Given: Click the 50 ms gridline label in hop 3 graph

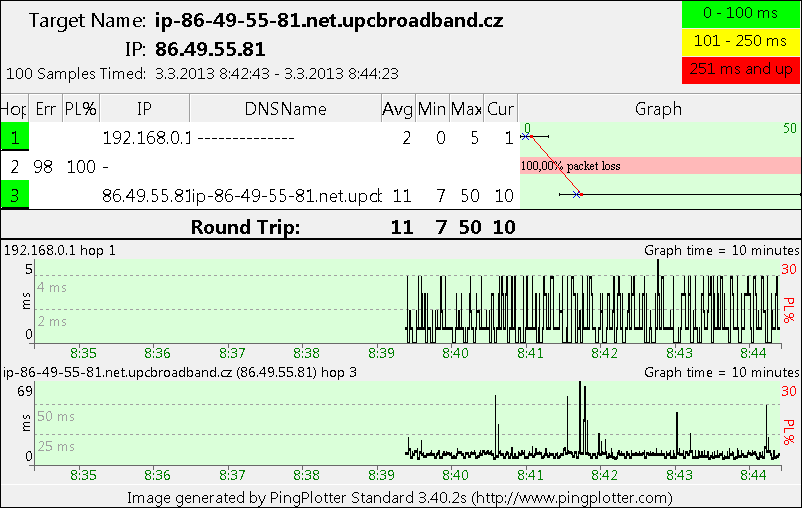Looking at the screenshot, I should coord(56,416).
